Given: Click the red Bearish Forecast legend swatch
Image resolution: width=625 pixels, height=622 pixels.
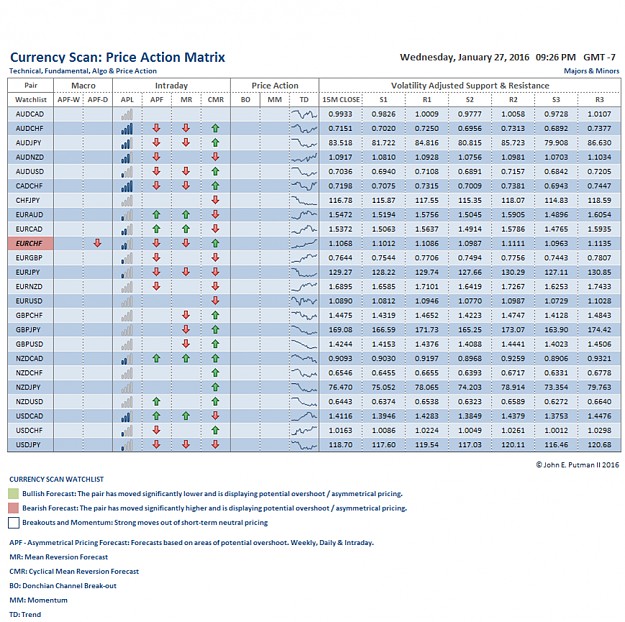Looking at the screenshot, I should (14, 508).
